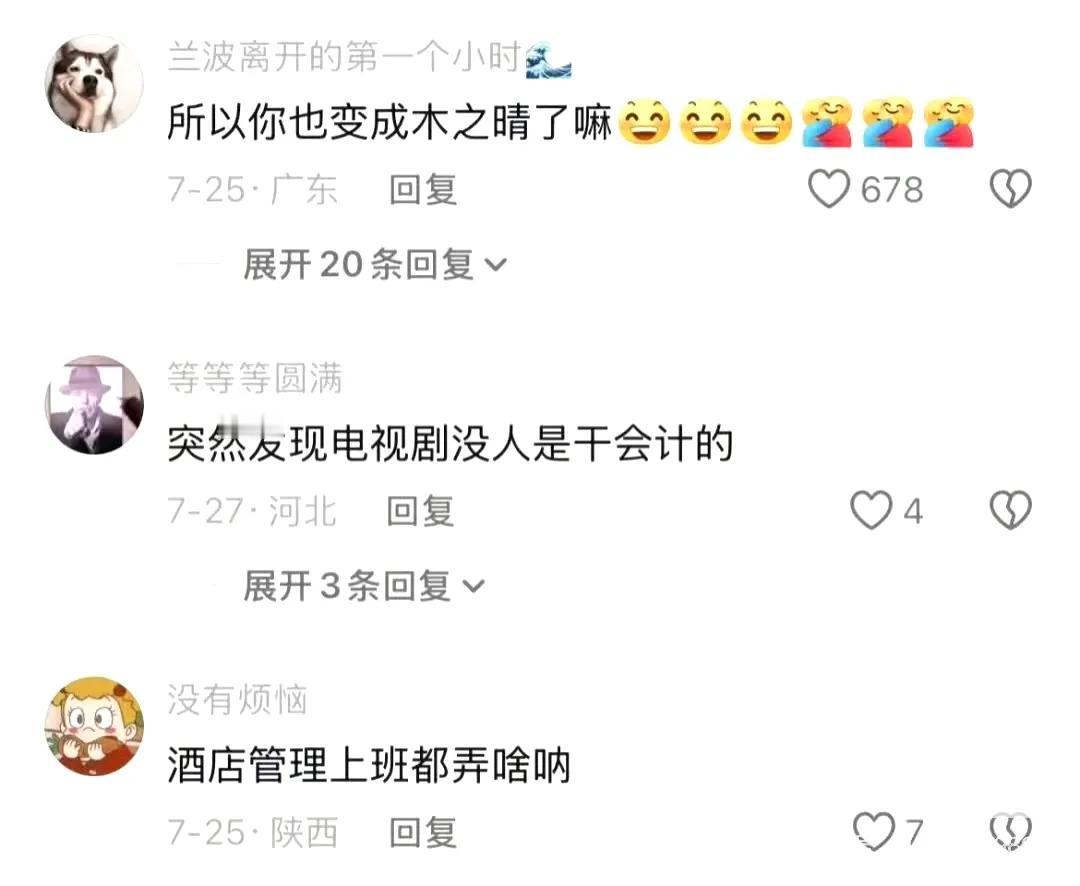Open username 等等等圆满
The image size is (1080, 886).
(x=255, y=378)
